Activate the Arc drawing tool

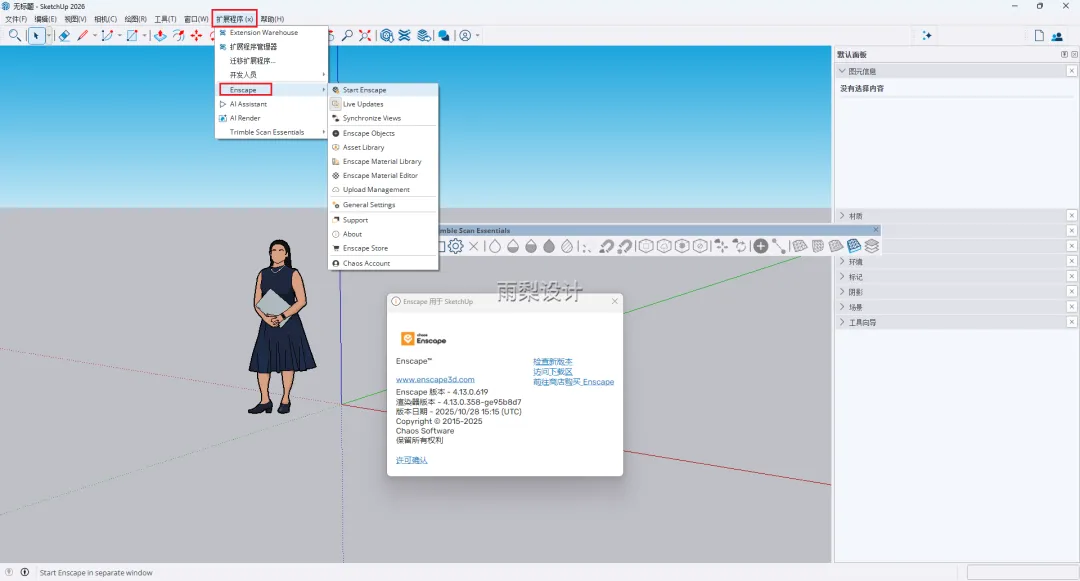click(x=107, y=35)
